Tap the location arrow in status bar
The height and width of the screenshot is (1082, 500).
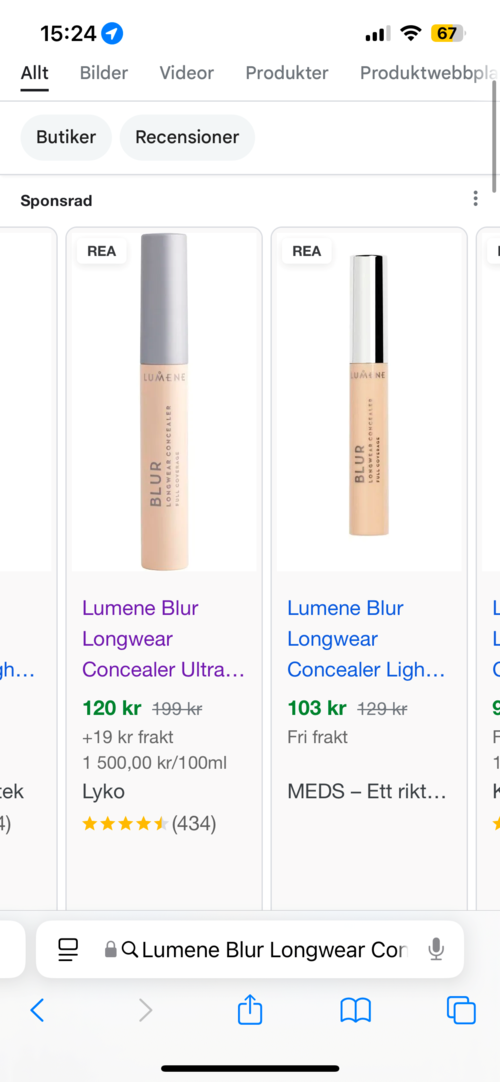coord(112,33)
